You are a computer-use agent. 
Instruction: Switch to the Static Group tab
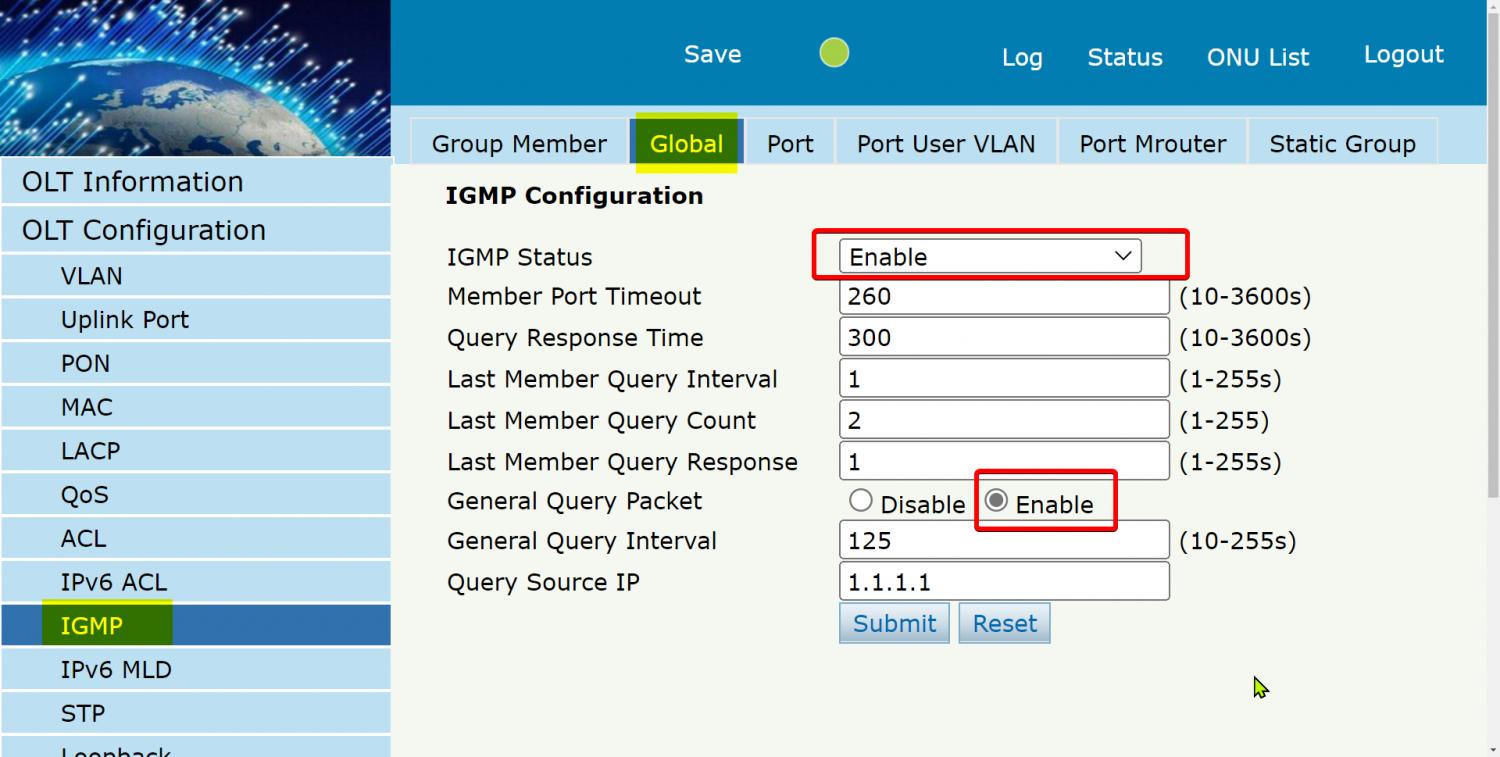coord(1341,144)
